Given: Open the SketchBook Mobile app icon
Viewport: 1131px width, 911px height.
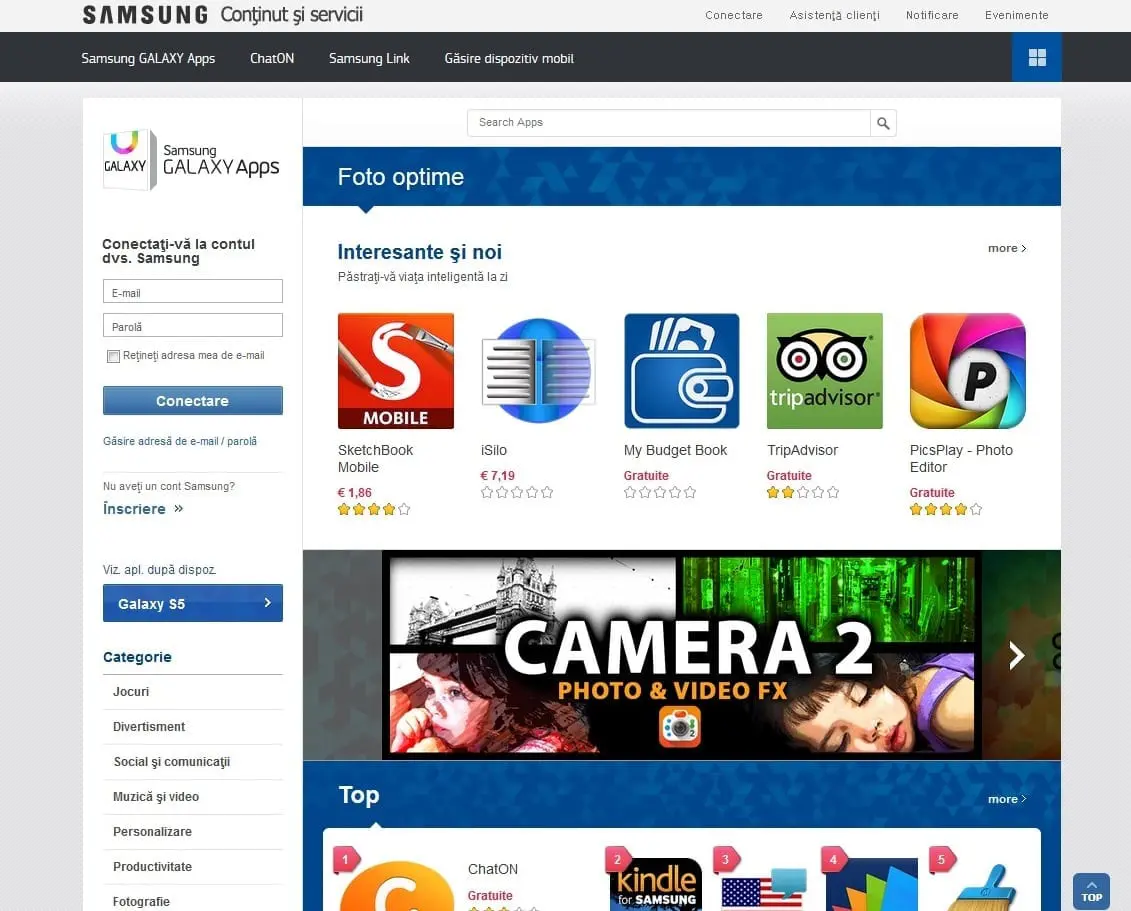Looking at the screenshot, I should pos(395,371).
